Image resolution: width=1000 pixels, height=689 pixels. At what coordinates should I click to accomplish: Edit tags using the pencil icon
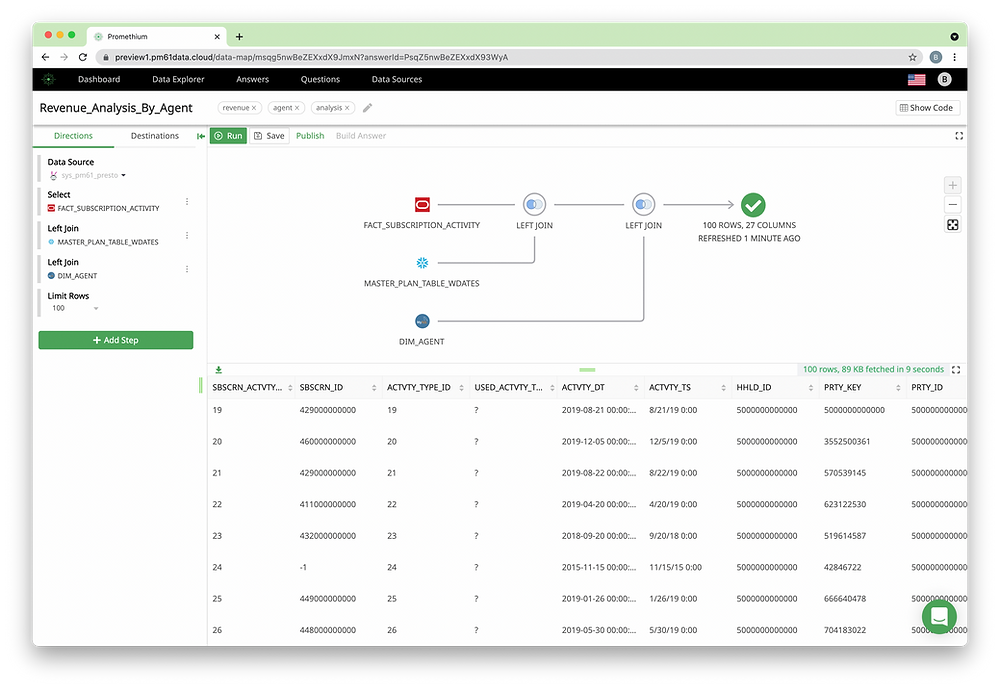pyautogui.click(x=366, y=107)
